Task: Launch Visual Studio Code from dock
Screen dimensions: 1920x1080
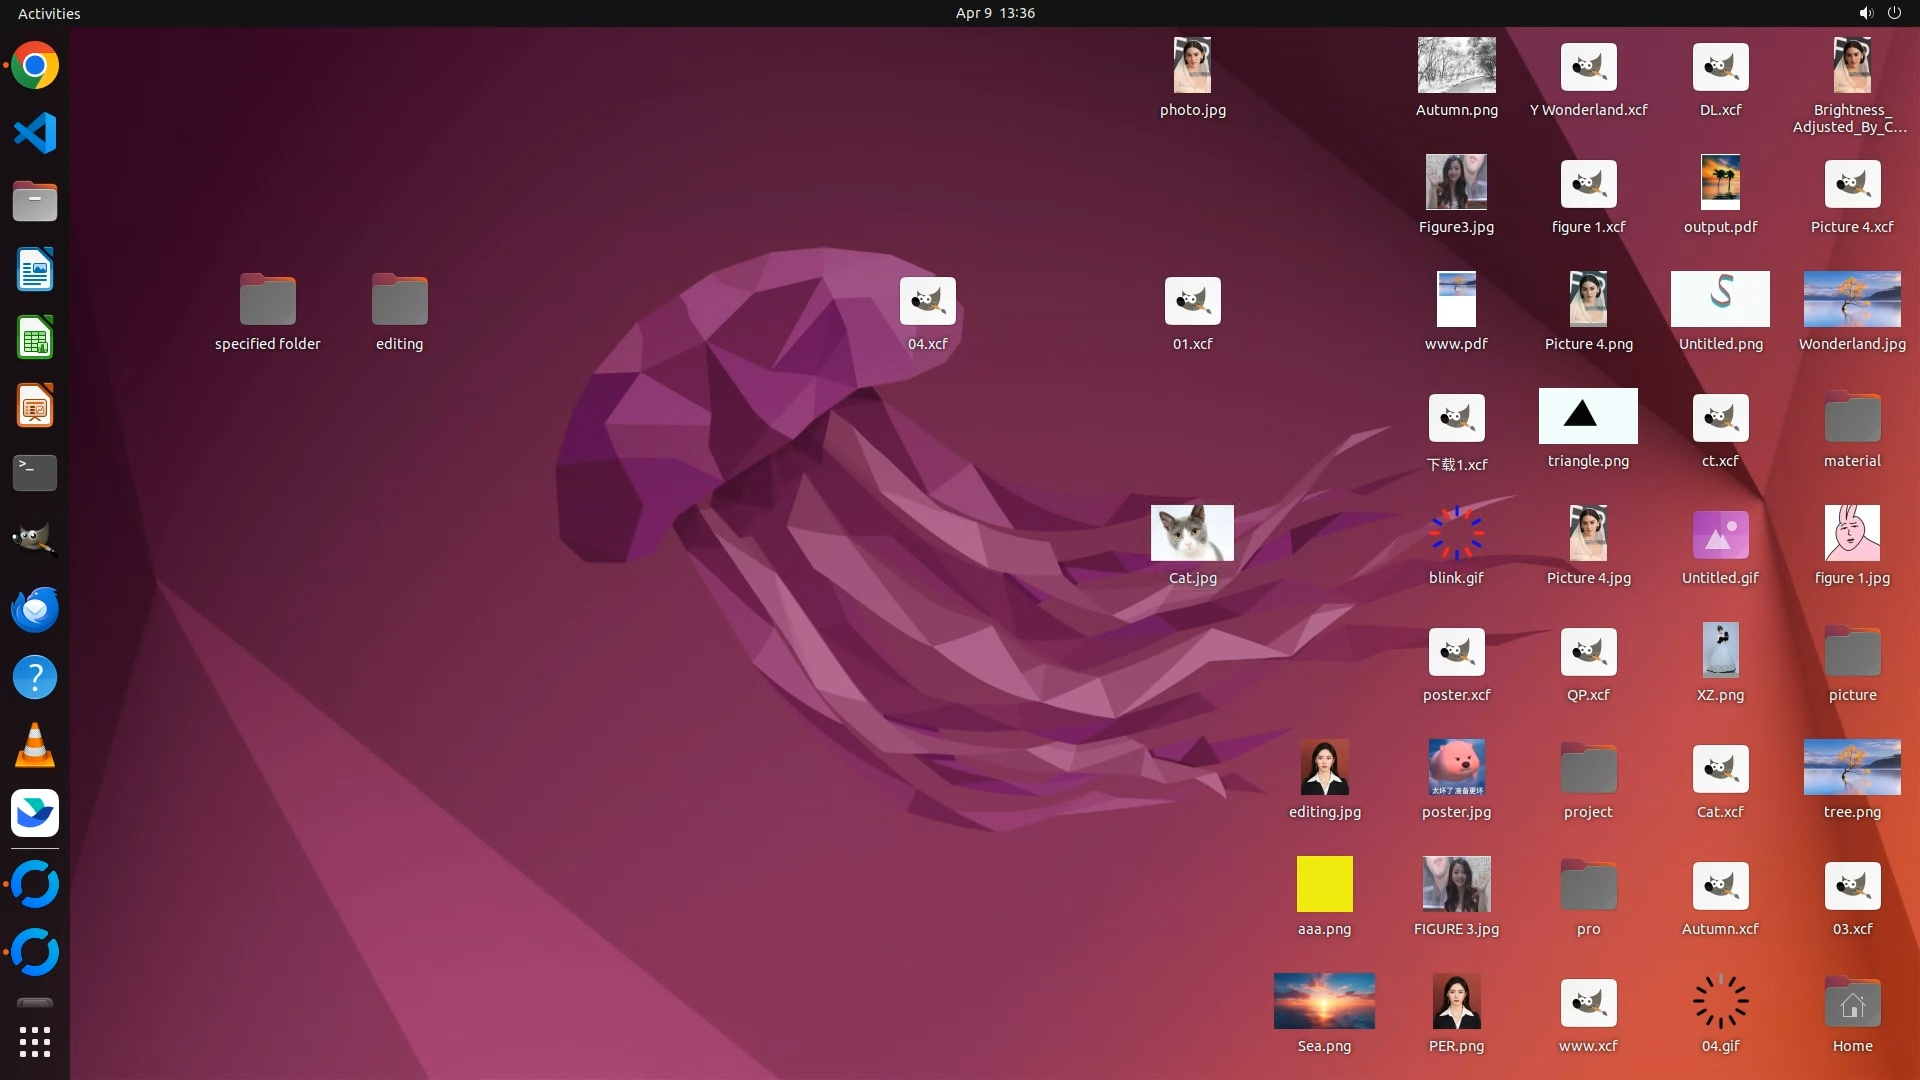Action: pyautogui.click(x=35, y=133)
